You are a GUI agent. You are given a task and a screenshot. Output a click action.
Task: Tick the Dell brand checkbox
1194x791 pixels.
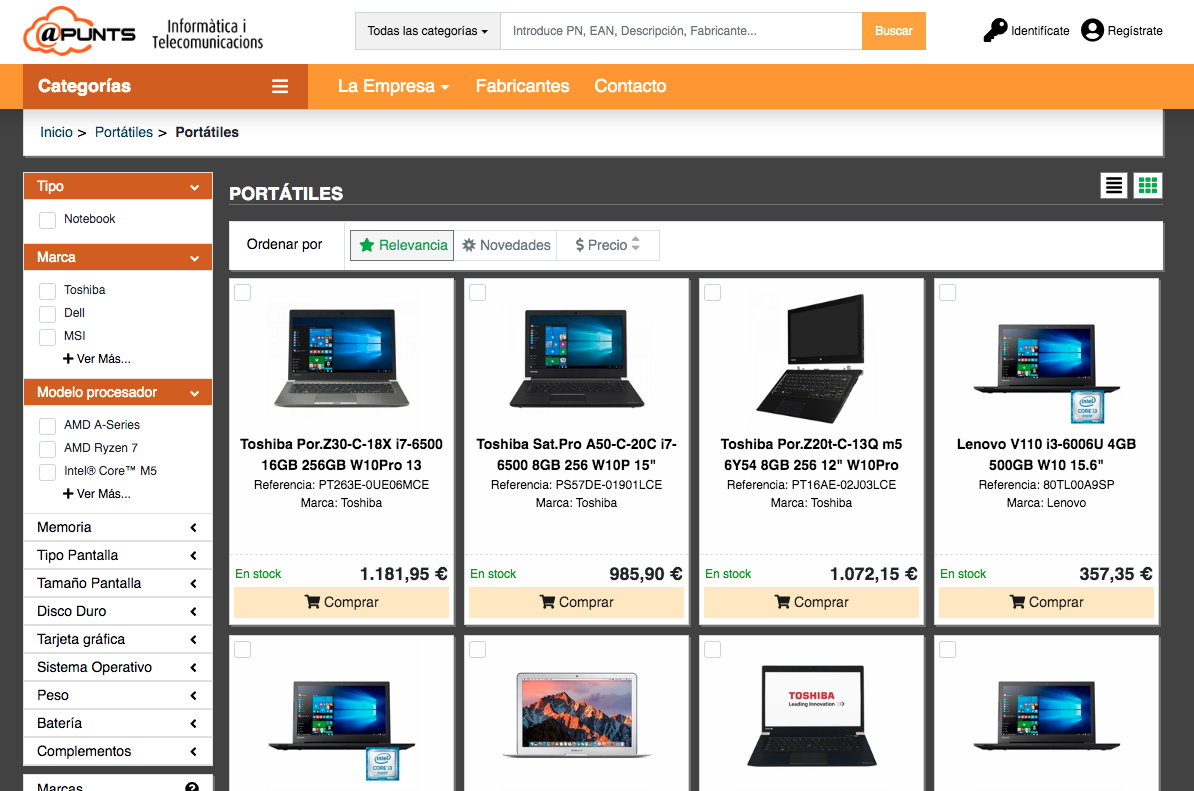coord(47,314)
